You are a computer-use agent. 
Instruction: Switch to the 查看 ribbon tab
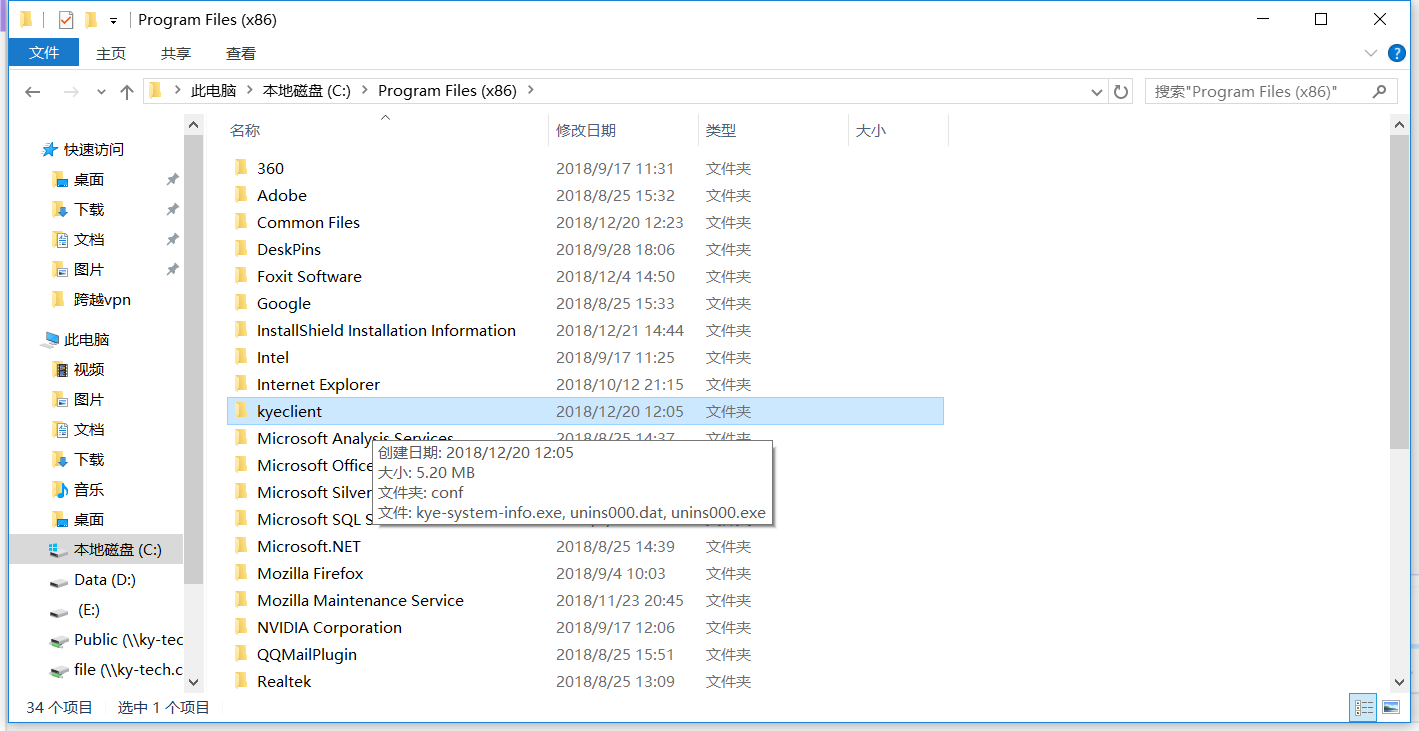(x=241, y=53)
